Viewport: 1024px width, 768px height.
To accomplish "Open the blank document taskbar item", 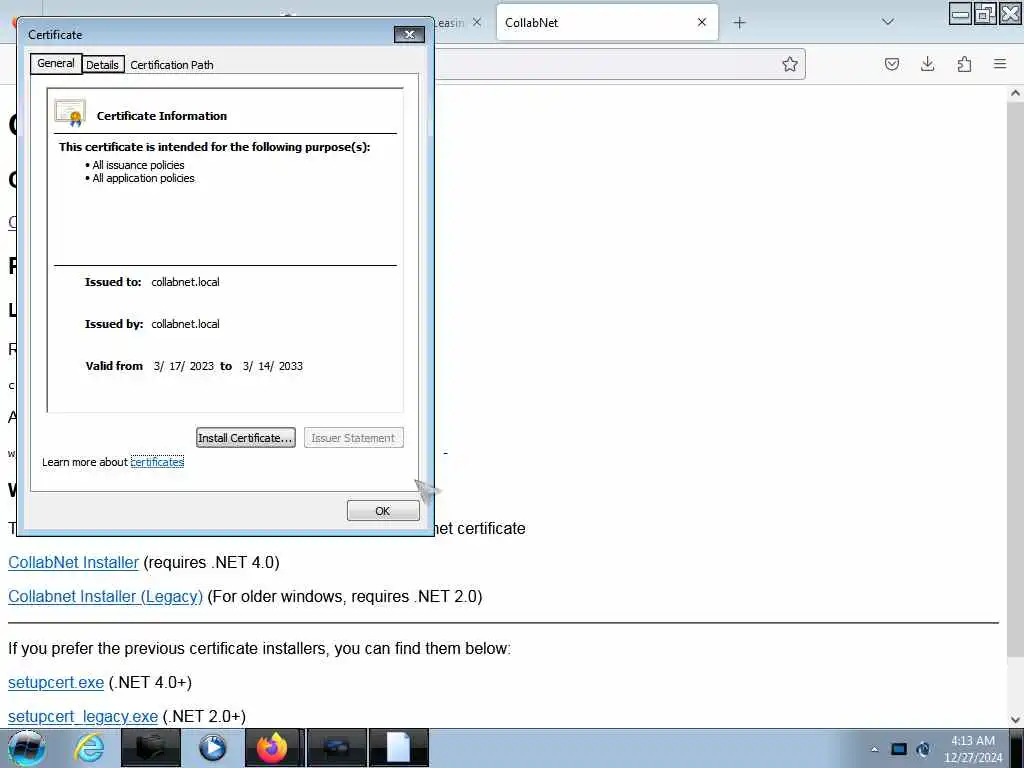I will [x=399, y=748].
